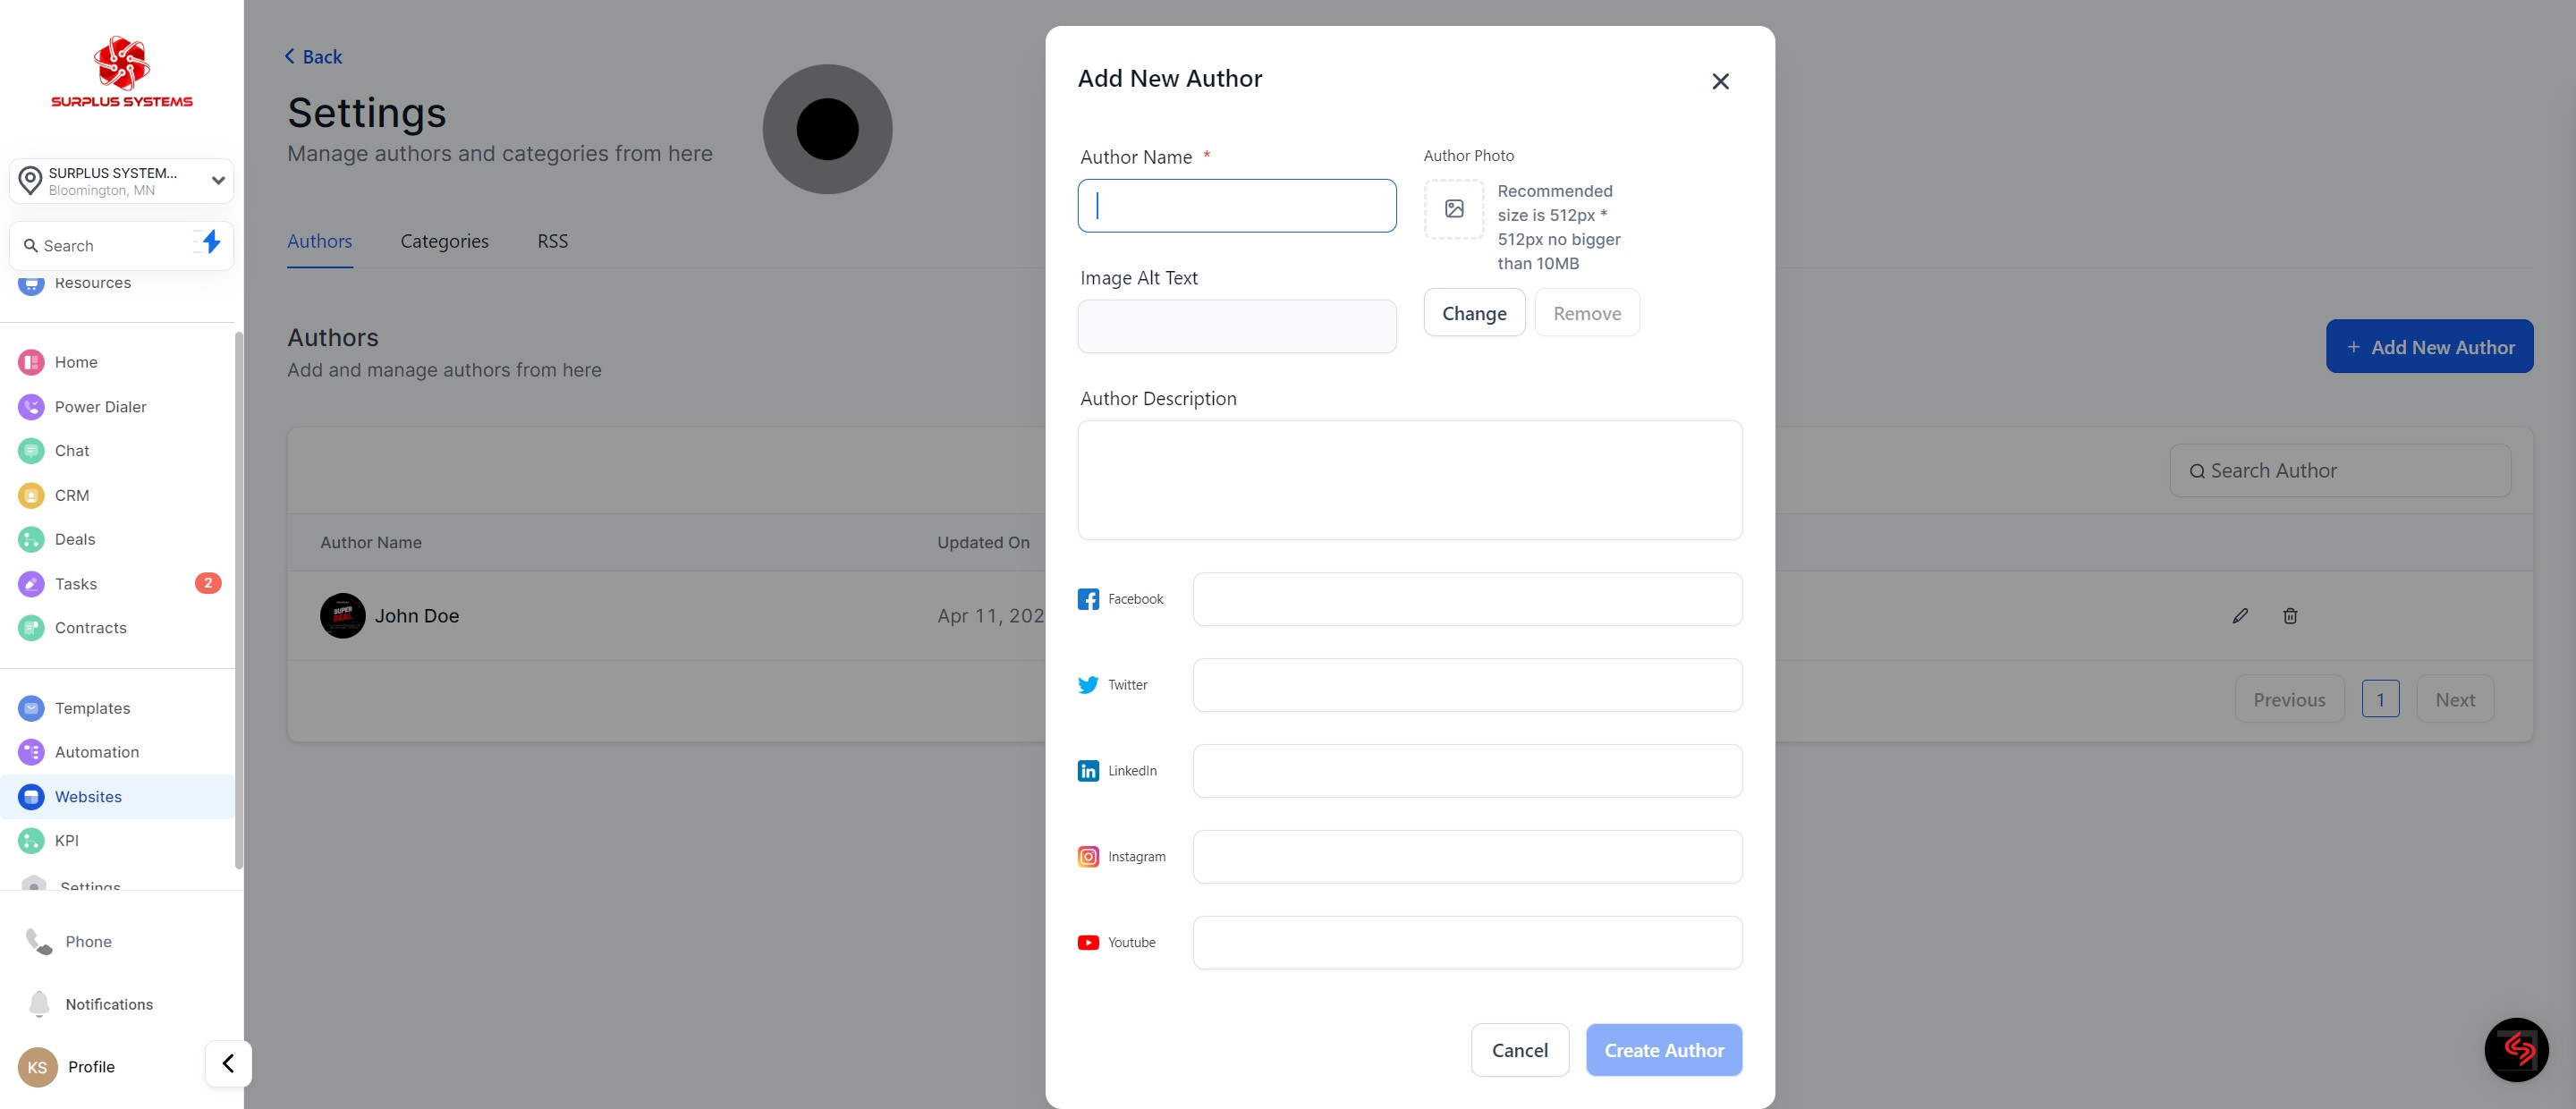Screen dimensions: 2576x1109
Task: Close the Add New Author dialog
Action: [1720, 82]
